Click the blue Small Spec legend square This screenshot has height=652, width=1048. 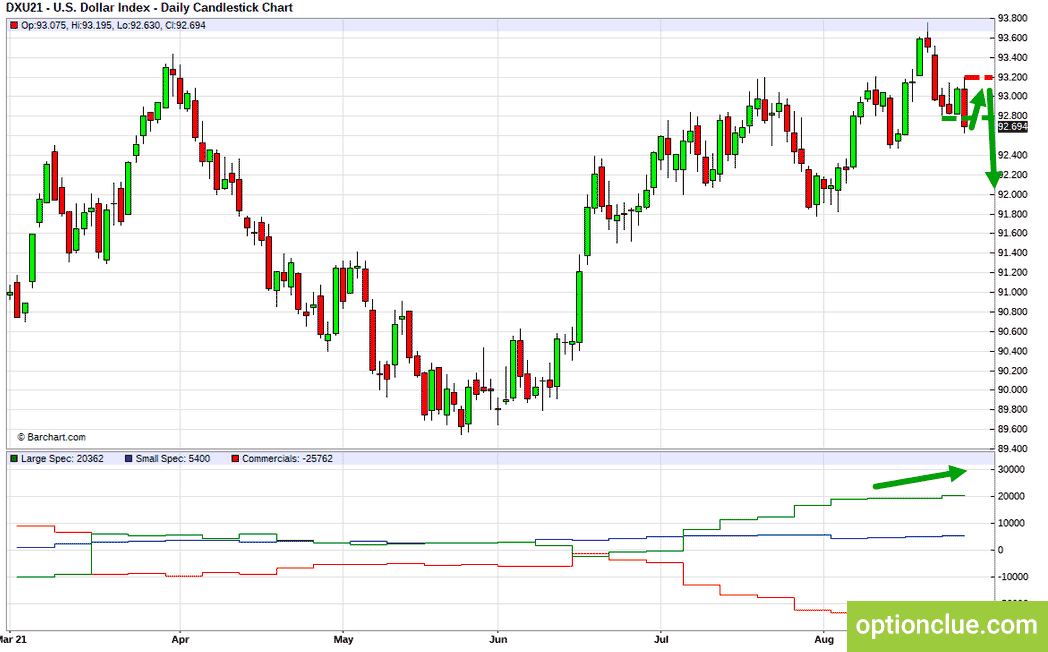(x=129, y=459)
